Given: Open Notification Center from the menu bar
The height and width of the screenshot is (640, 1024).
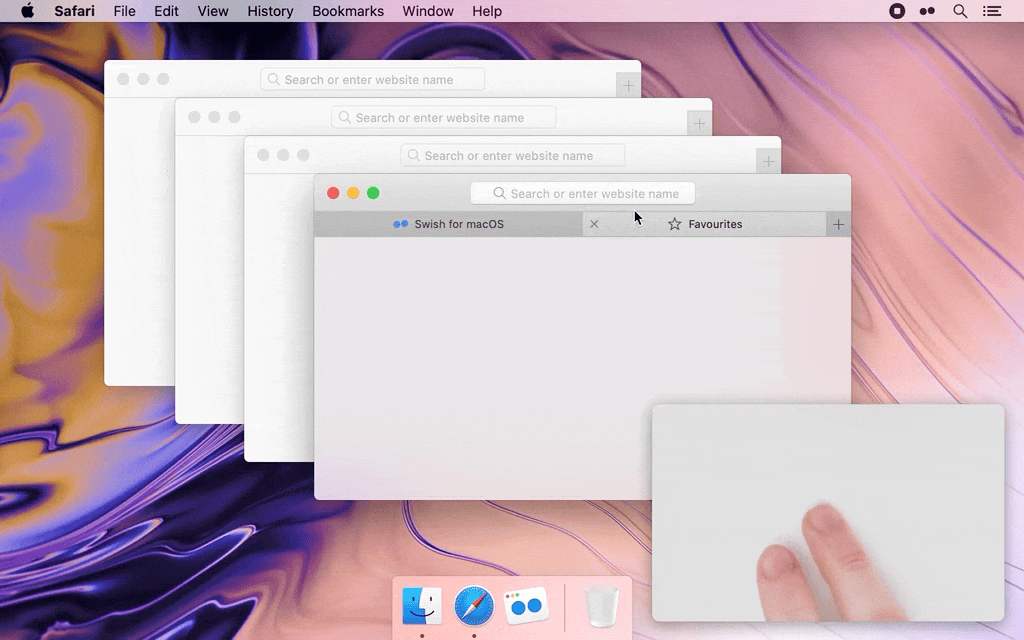Looking at the screenshot, I should pyautogui.click(x=993, y=11).
